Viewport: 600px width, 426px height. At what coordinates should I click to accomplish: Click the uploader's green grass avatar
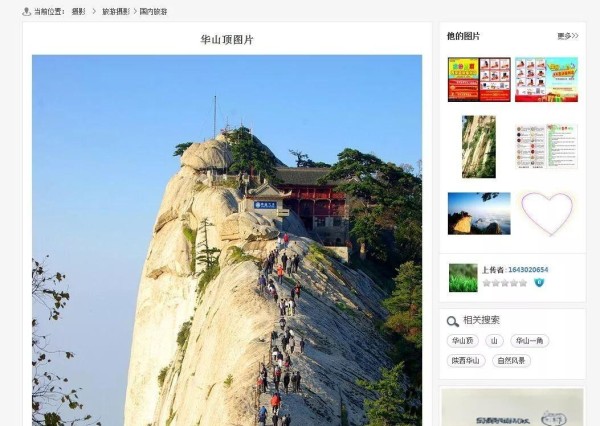pyautogui.click(x=463, y=278)
